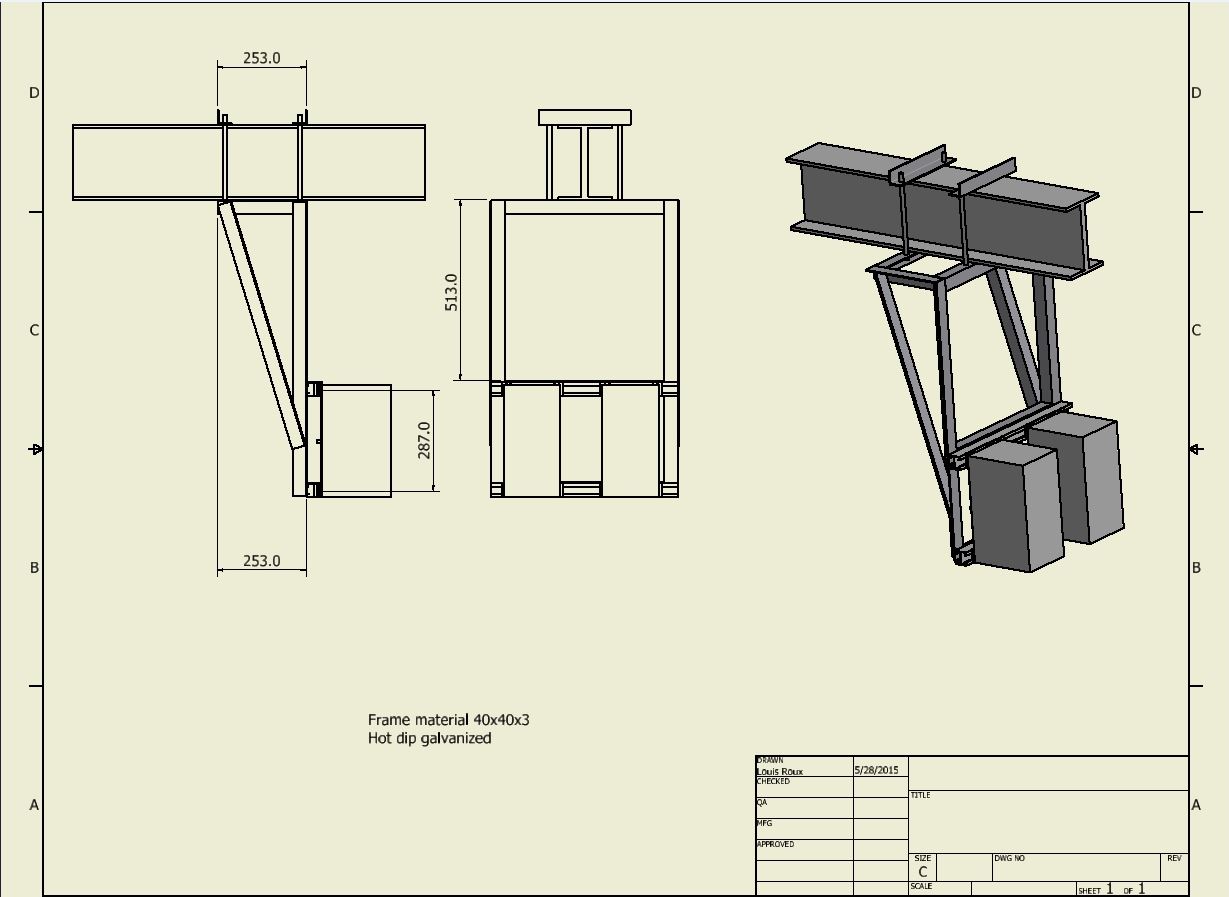Click zone letter C on the left border
Image resolution: width=1229 pixels, height=897 pixels.
click(x=34, y=330)
